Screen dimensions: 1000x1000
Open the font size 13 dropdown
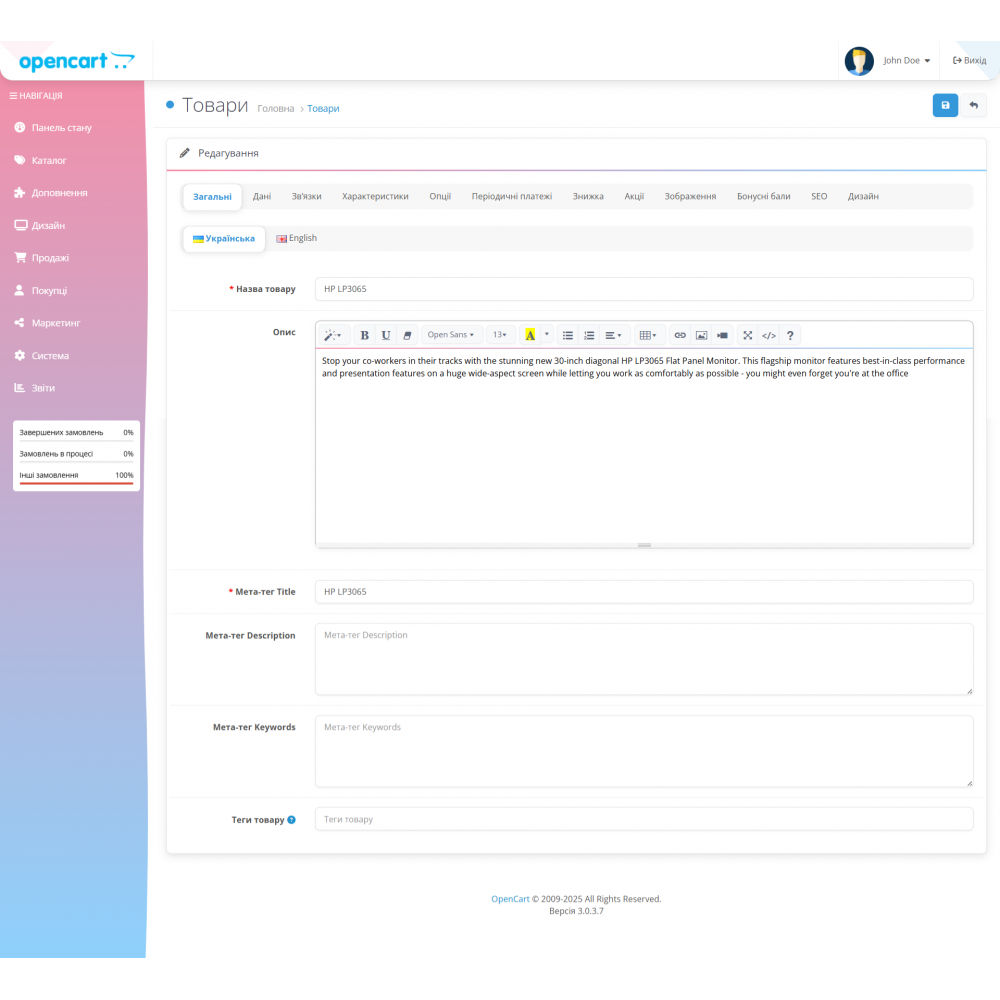(500, 335)
